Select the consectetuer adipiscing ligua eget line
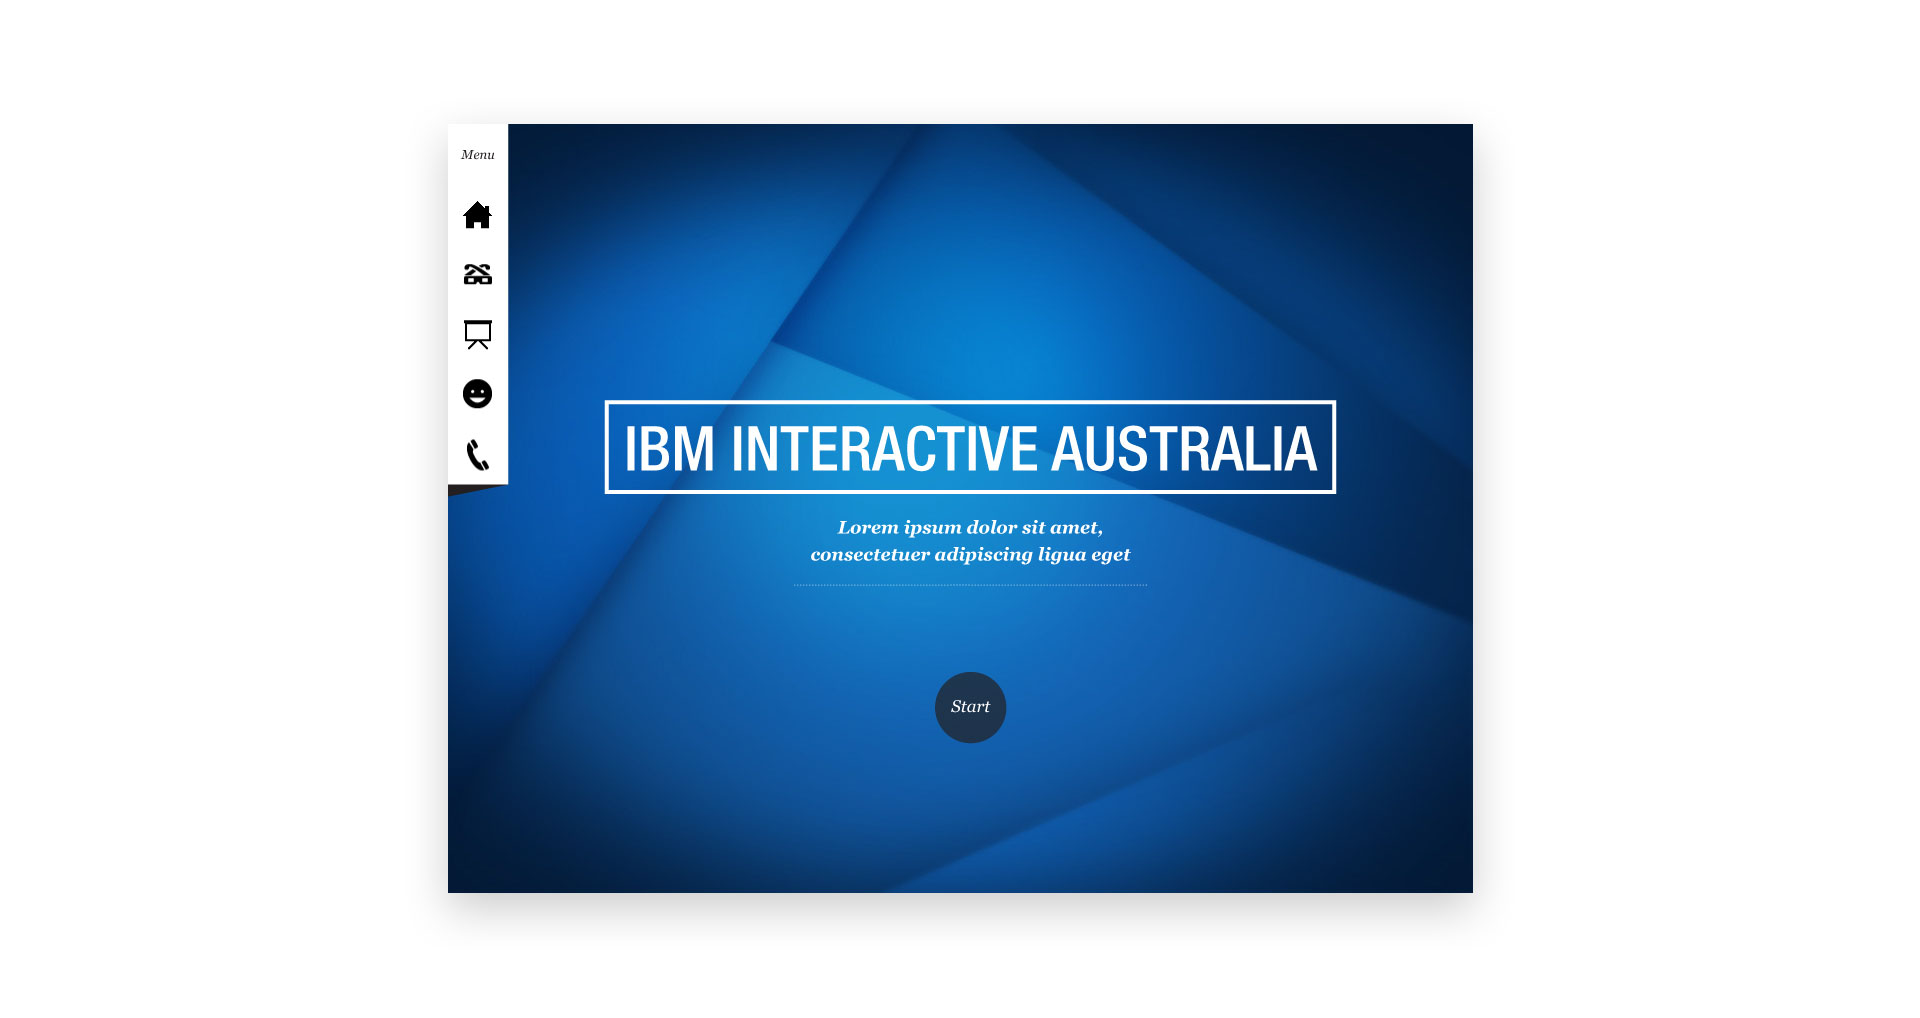This screenshot has height=1018, width=1920. 970,554
